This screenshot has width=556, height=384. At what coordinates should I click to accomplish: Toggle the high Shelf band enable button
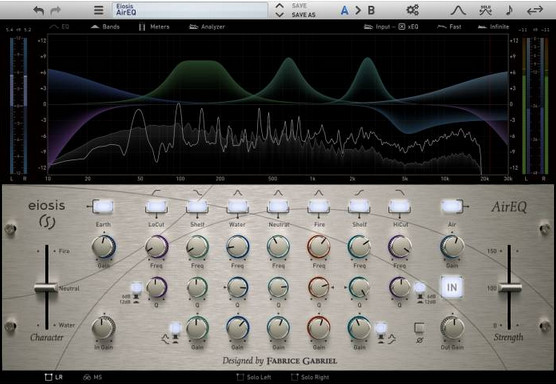click(x=359, y=206)
